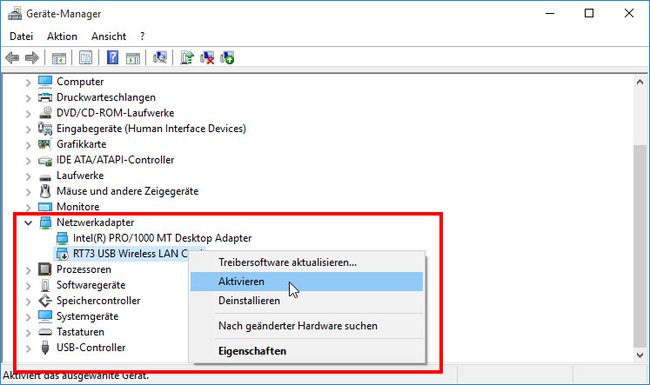Select the Monitore tree entry
The height and width of the screenshot is (385, 650).
tap(78, 206)
